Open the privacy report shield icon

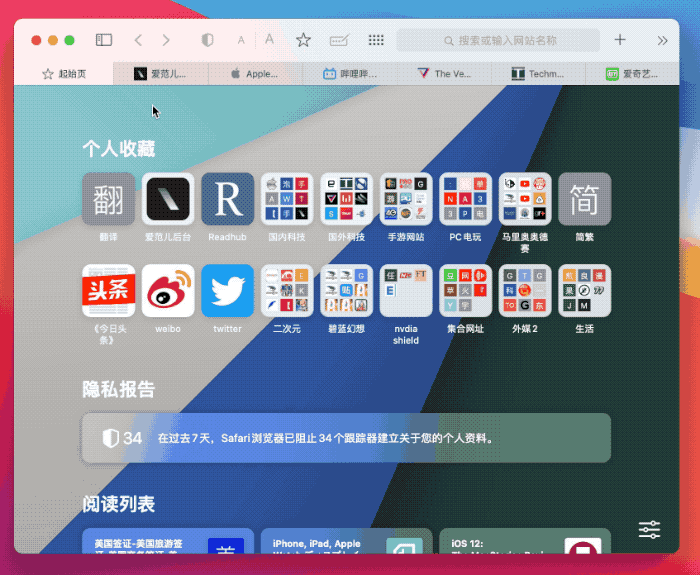(207, 40)
